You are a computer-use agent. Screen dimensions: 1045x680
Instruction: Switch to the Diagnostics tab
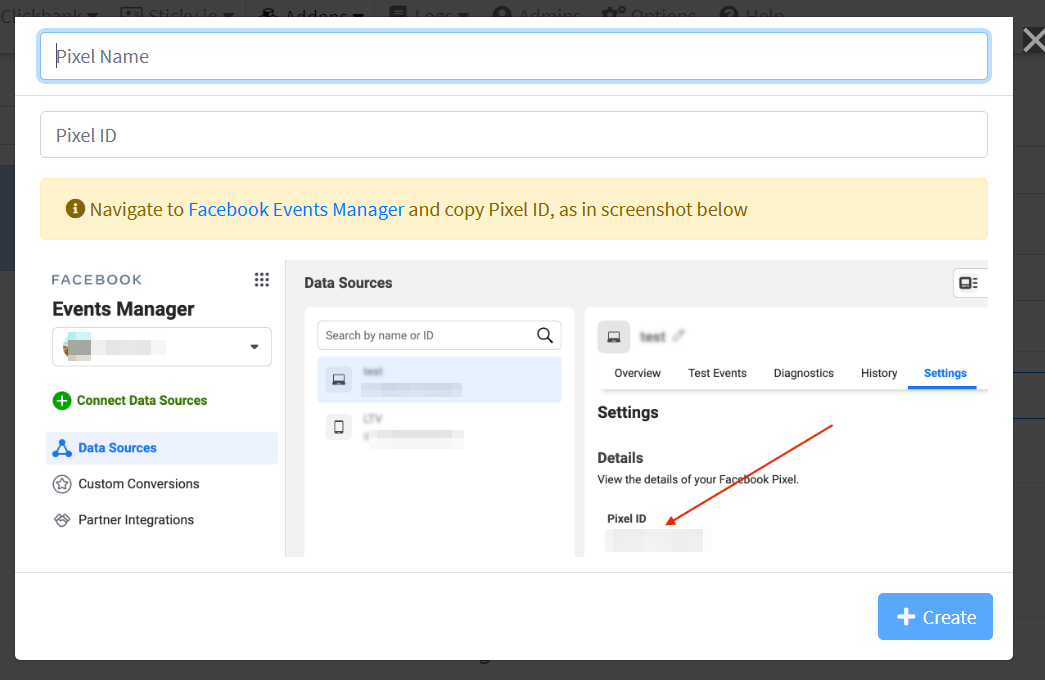point(803,373)
